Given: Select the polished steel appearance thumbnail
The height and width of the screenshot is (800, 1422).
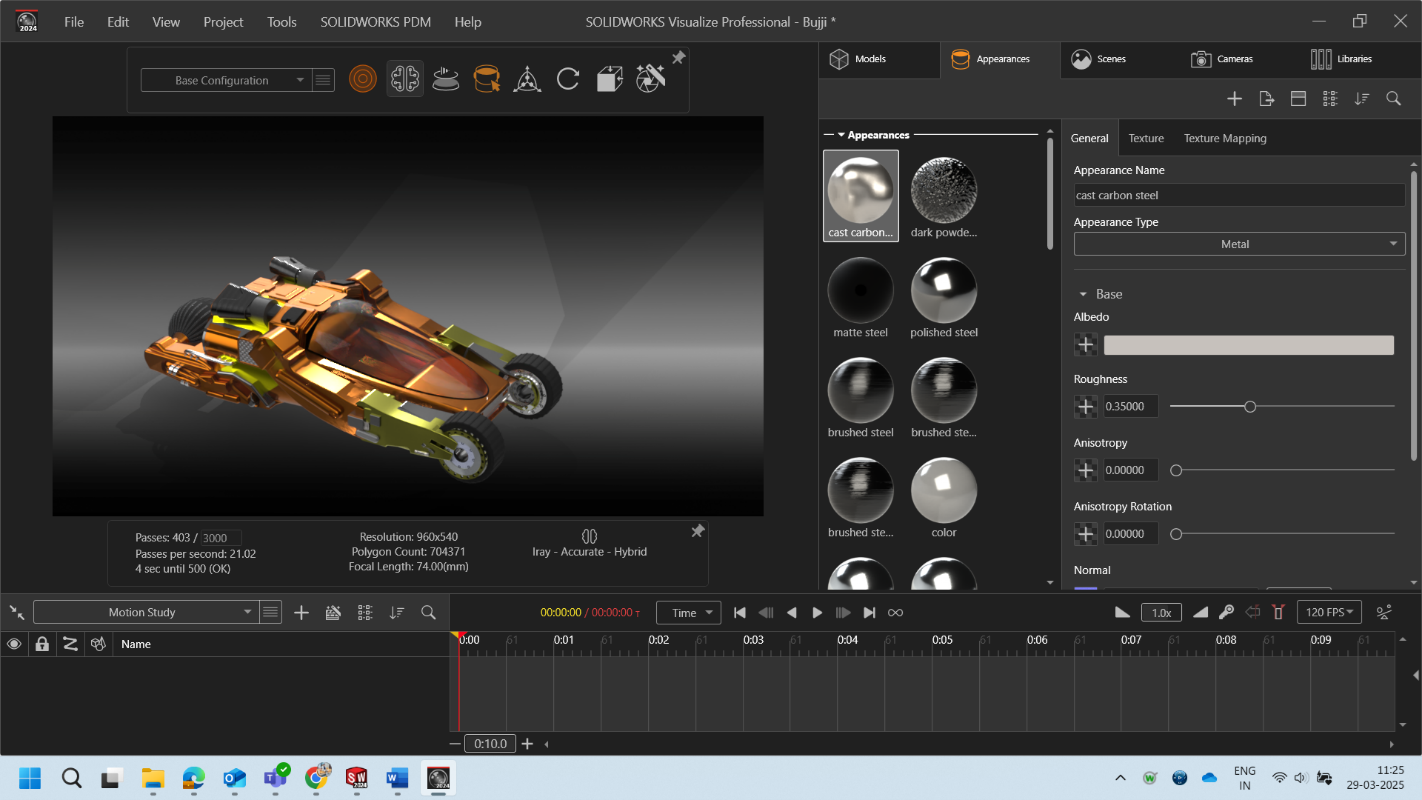Looking at the screenshot, I should (944, 290).
